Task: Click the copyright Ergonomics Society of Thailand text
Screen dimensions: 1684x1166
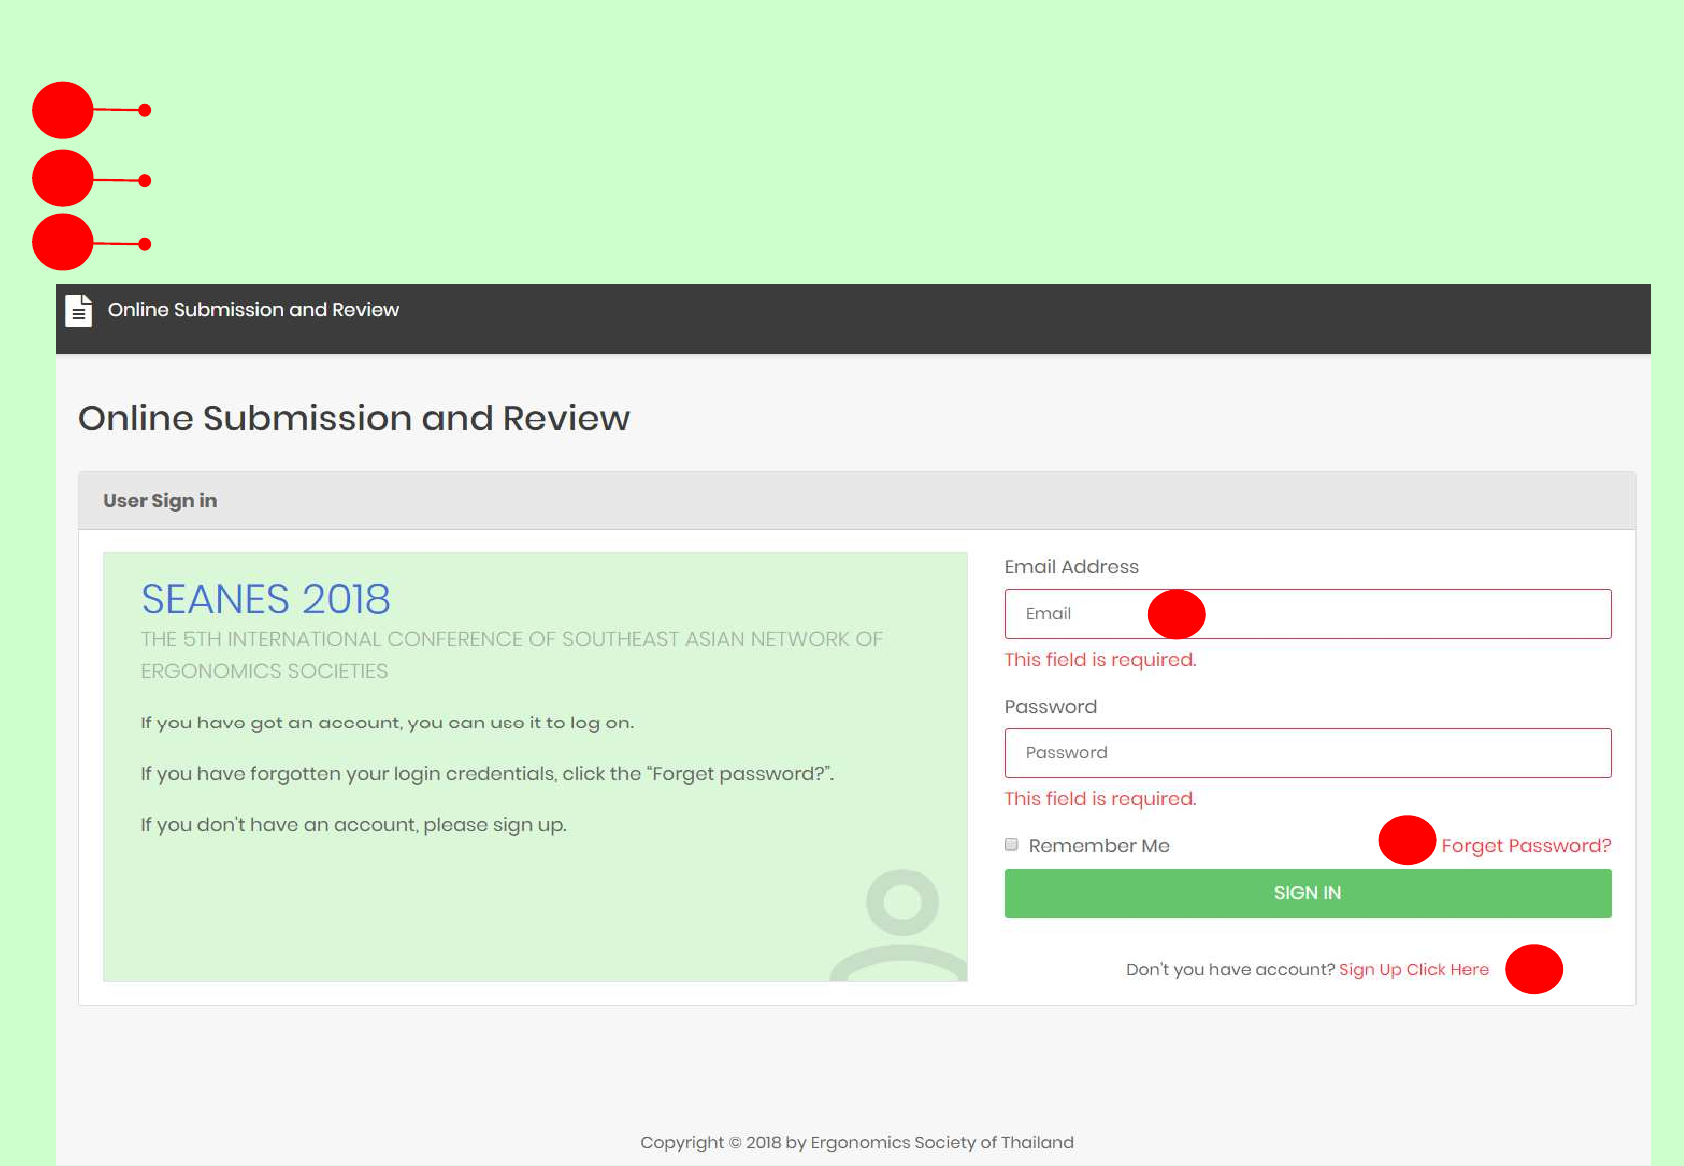Action: click(x=857, y=1143)
